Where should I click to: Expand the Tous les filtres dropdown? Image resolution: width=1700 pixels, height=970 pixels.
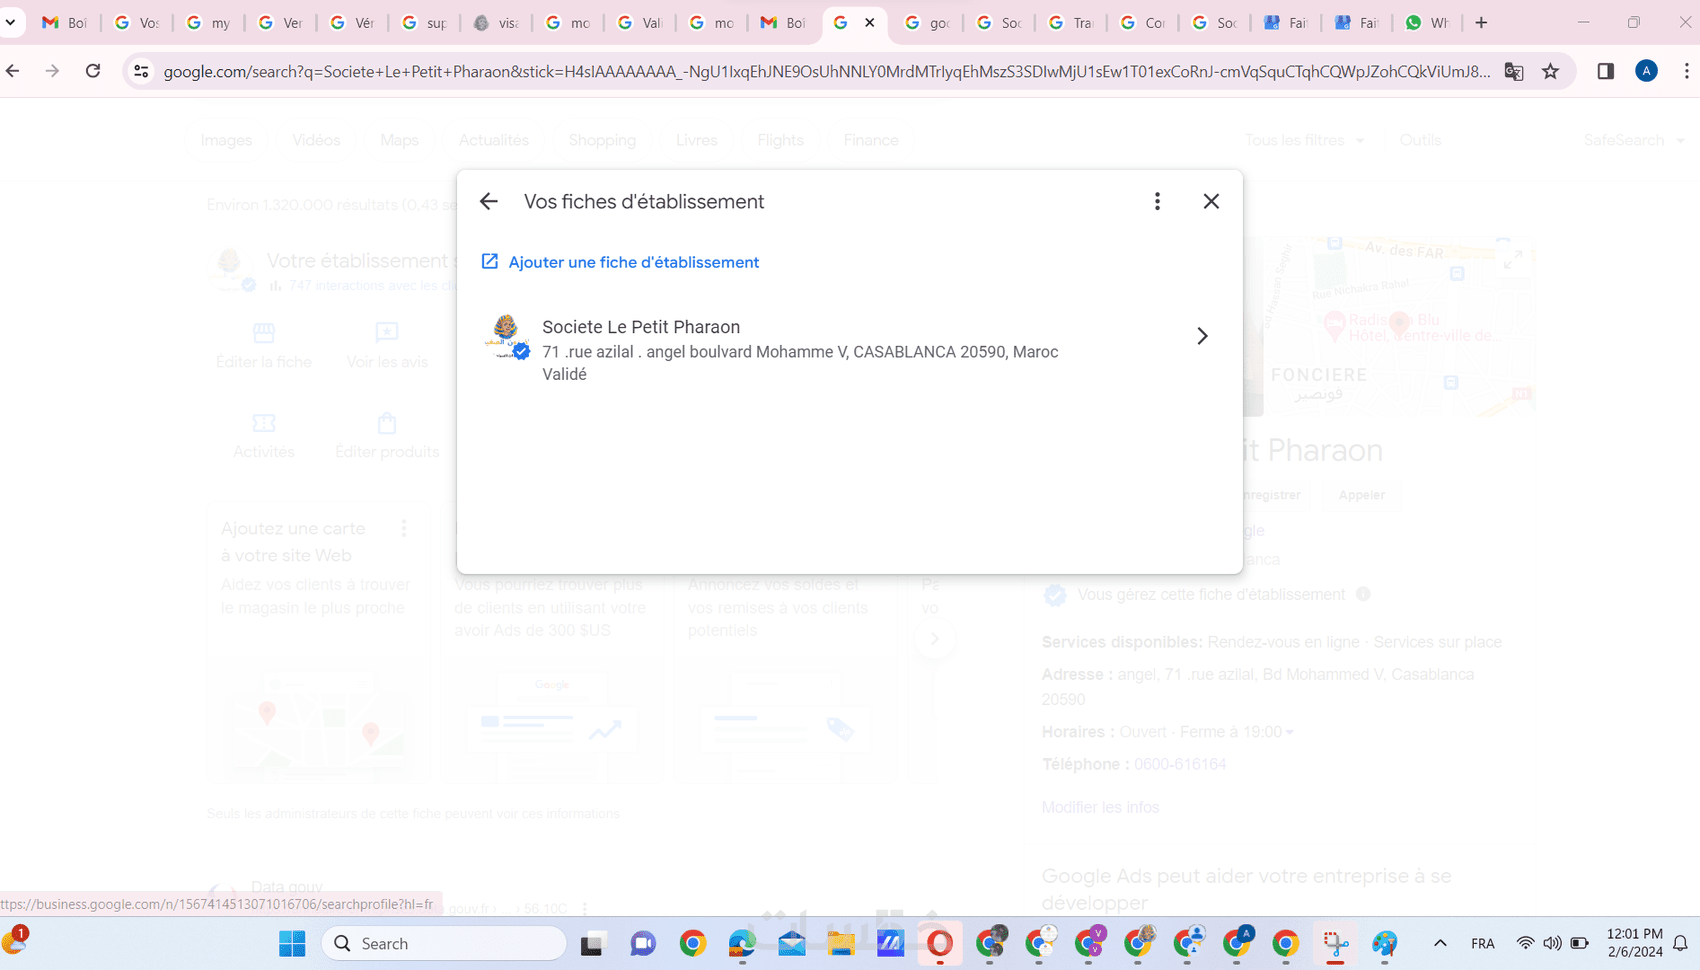click(x=1304, y=140)
